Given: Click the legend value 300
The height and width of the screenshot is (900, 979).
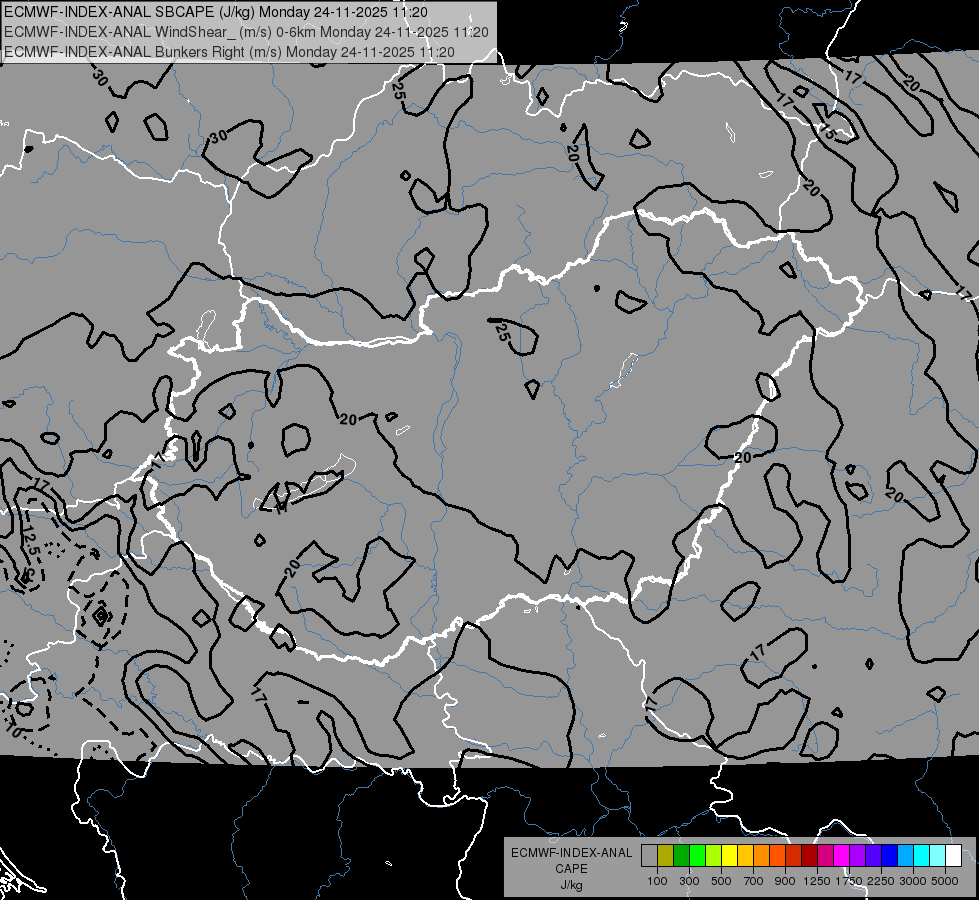Looking at the screenshot, I should point(689,881).
